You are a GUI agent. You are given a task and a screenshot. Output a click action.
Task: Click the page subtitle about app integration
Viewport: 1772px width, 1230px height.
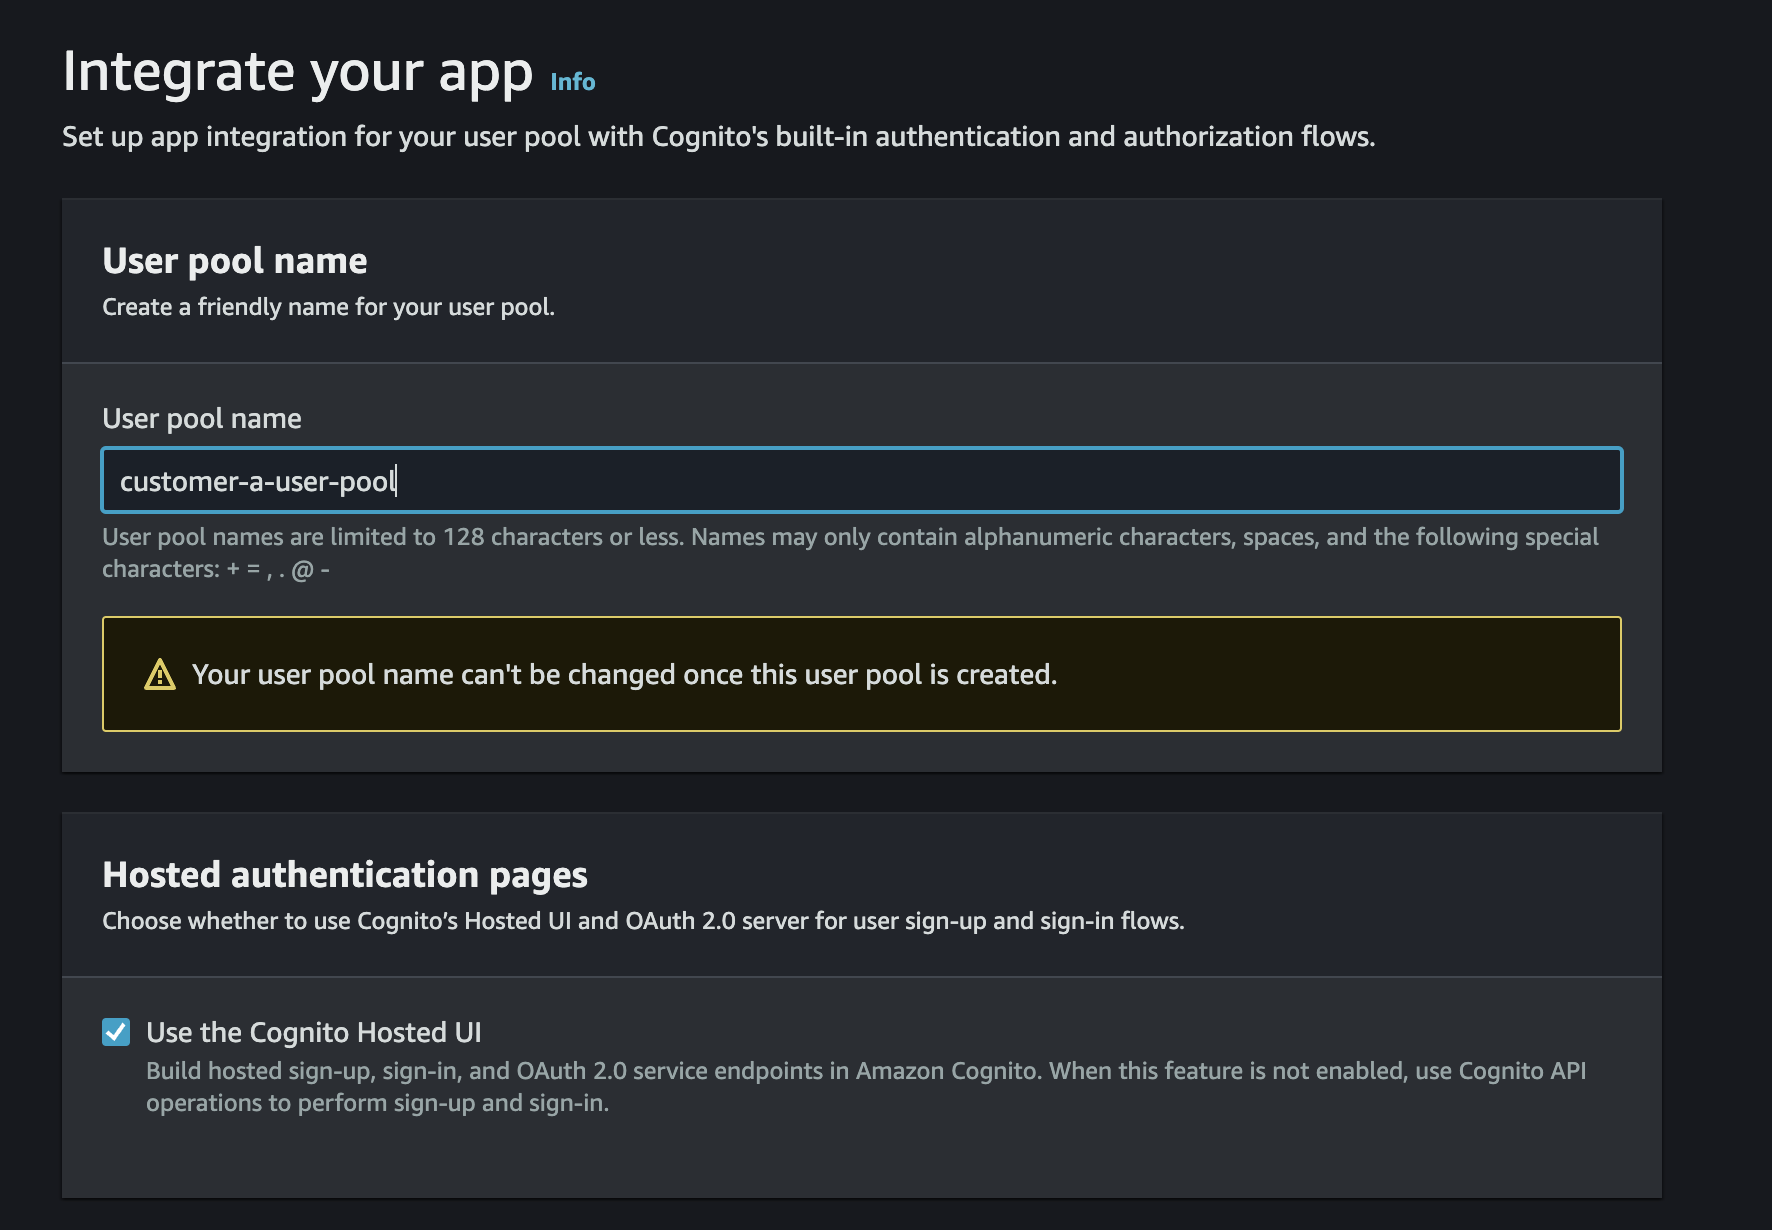pos(718,137)
